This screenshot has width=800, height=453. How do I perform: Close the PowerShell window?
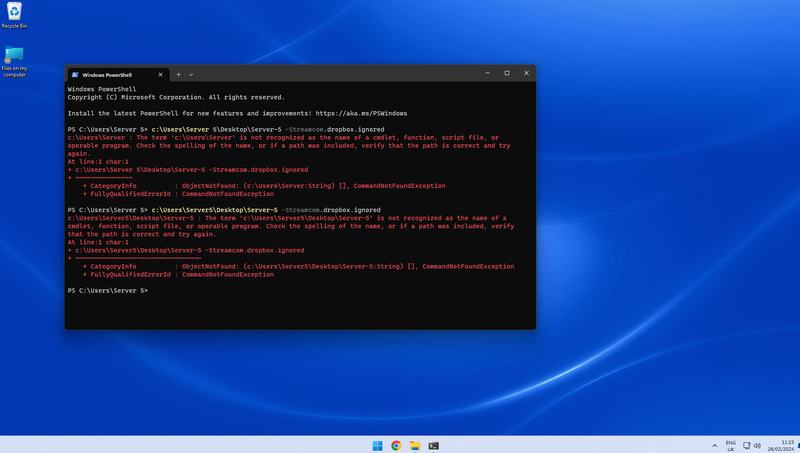526,73
